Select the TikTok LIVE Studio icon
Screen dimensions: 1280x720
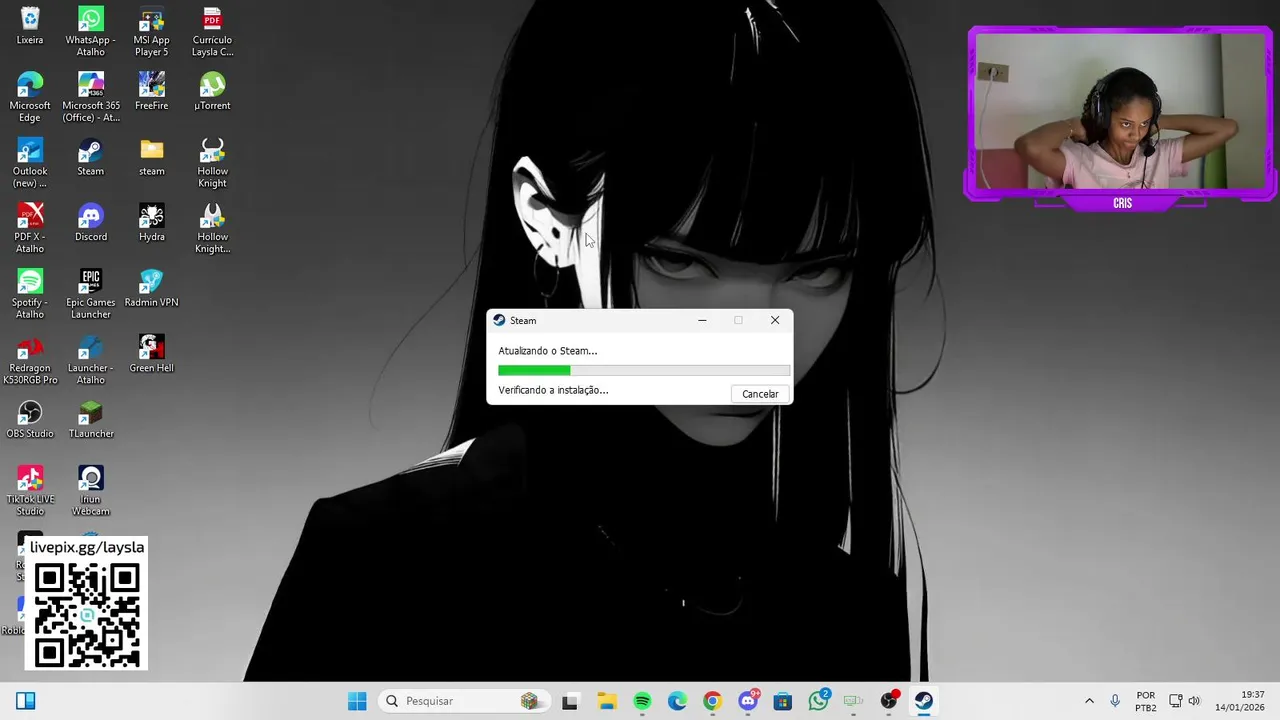(x=30, y=491)
